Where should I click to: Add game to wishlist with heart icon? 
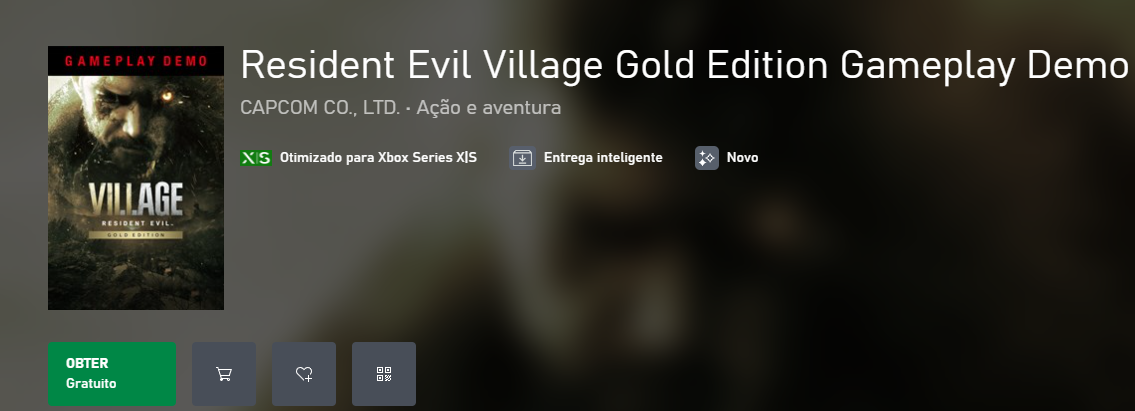304,373
